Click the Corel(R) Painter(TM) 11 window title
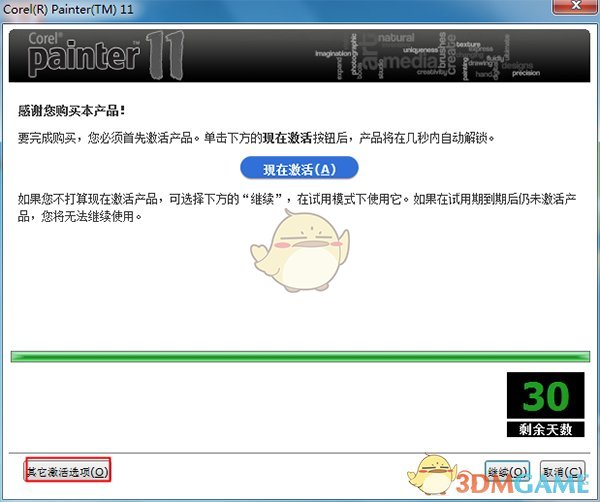Viewport: 600px width, 502px height. pyautogui.click(x=68, y=9)
